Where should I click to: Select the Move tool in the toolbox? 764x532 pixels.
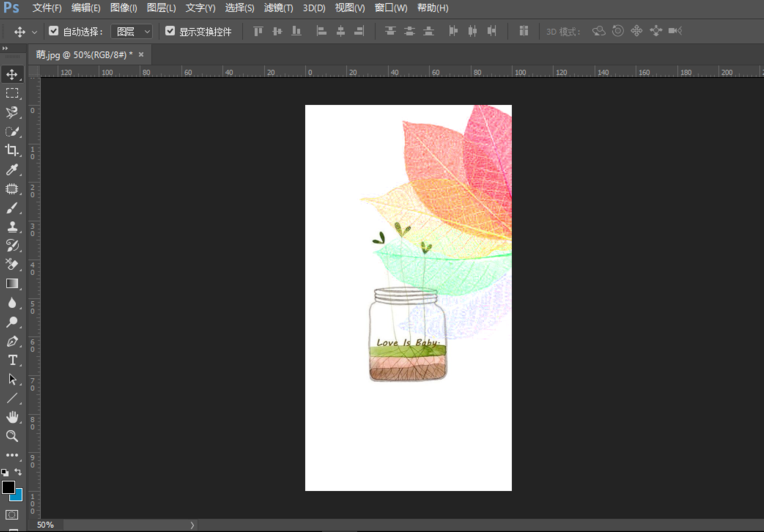pos(12,74)
